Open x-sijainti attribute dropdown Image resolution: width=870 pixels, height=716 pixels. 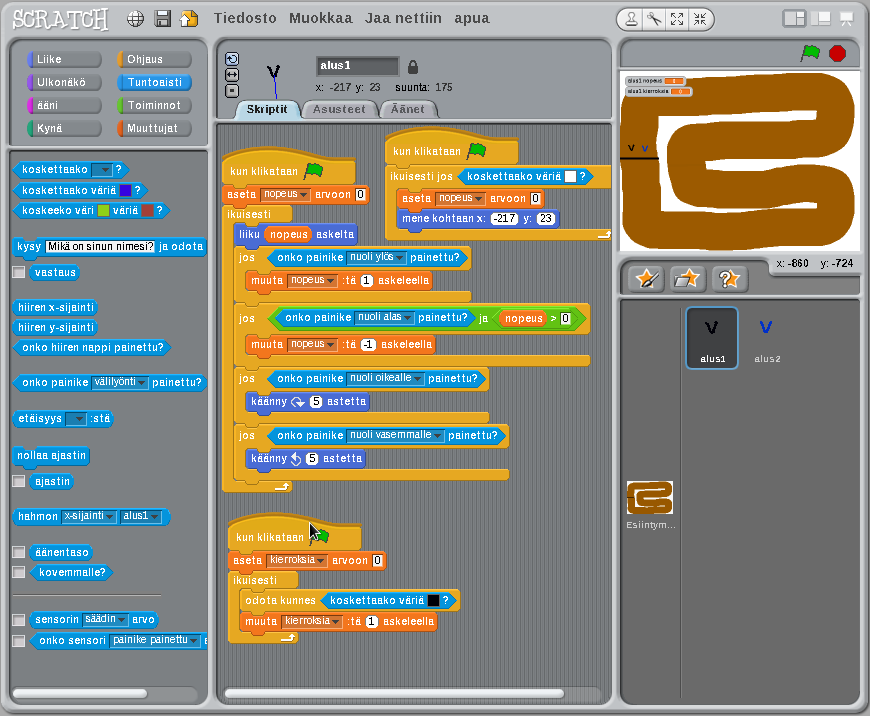pyautogui.click(x=89, y=516)
